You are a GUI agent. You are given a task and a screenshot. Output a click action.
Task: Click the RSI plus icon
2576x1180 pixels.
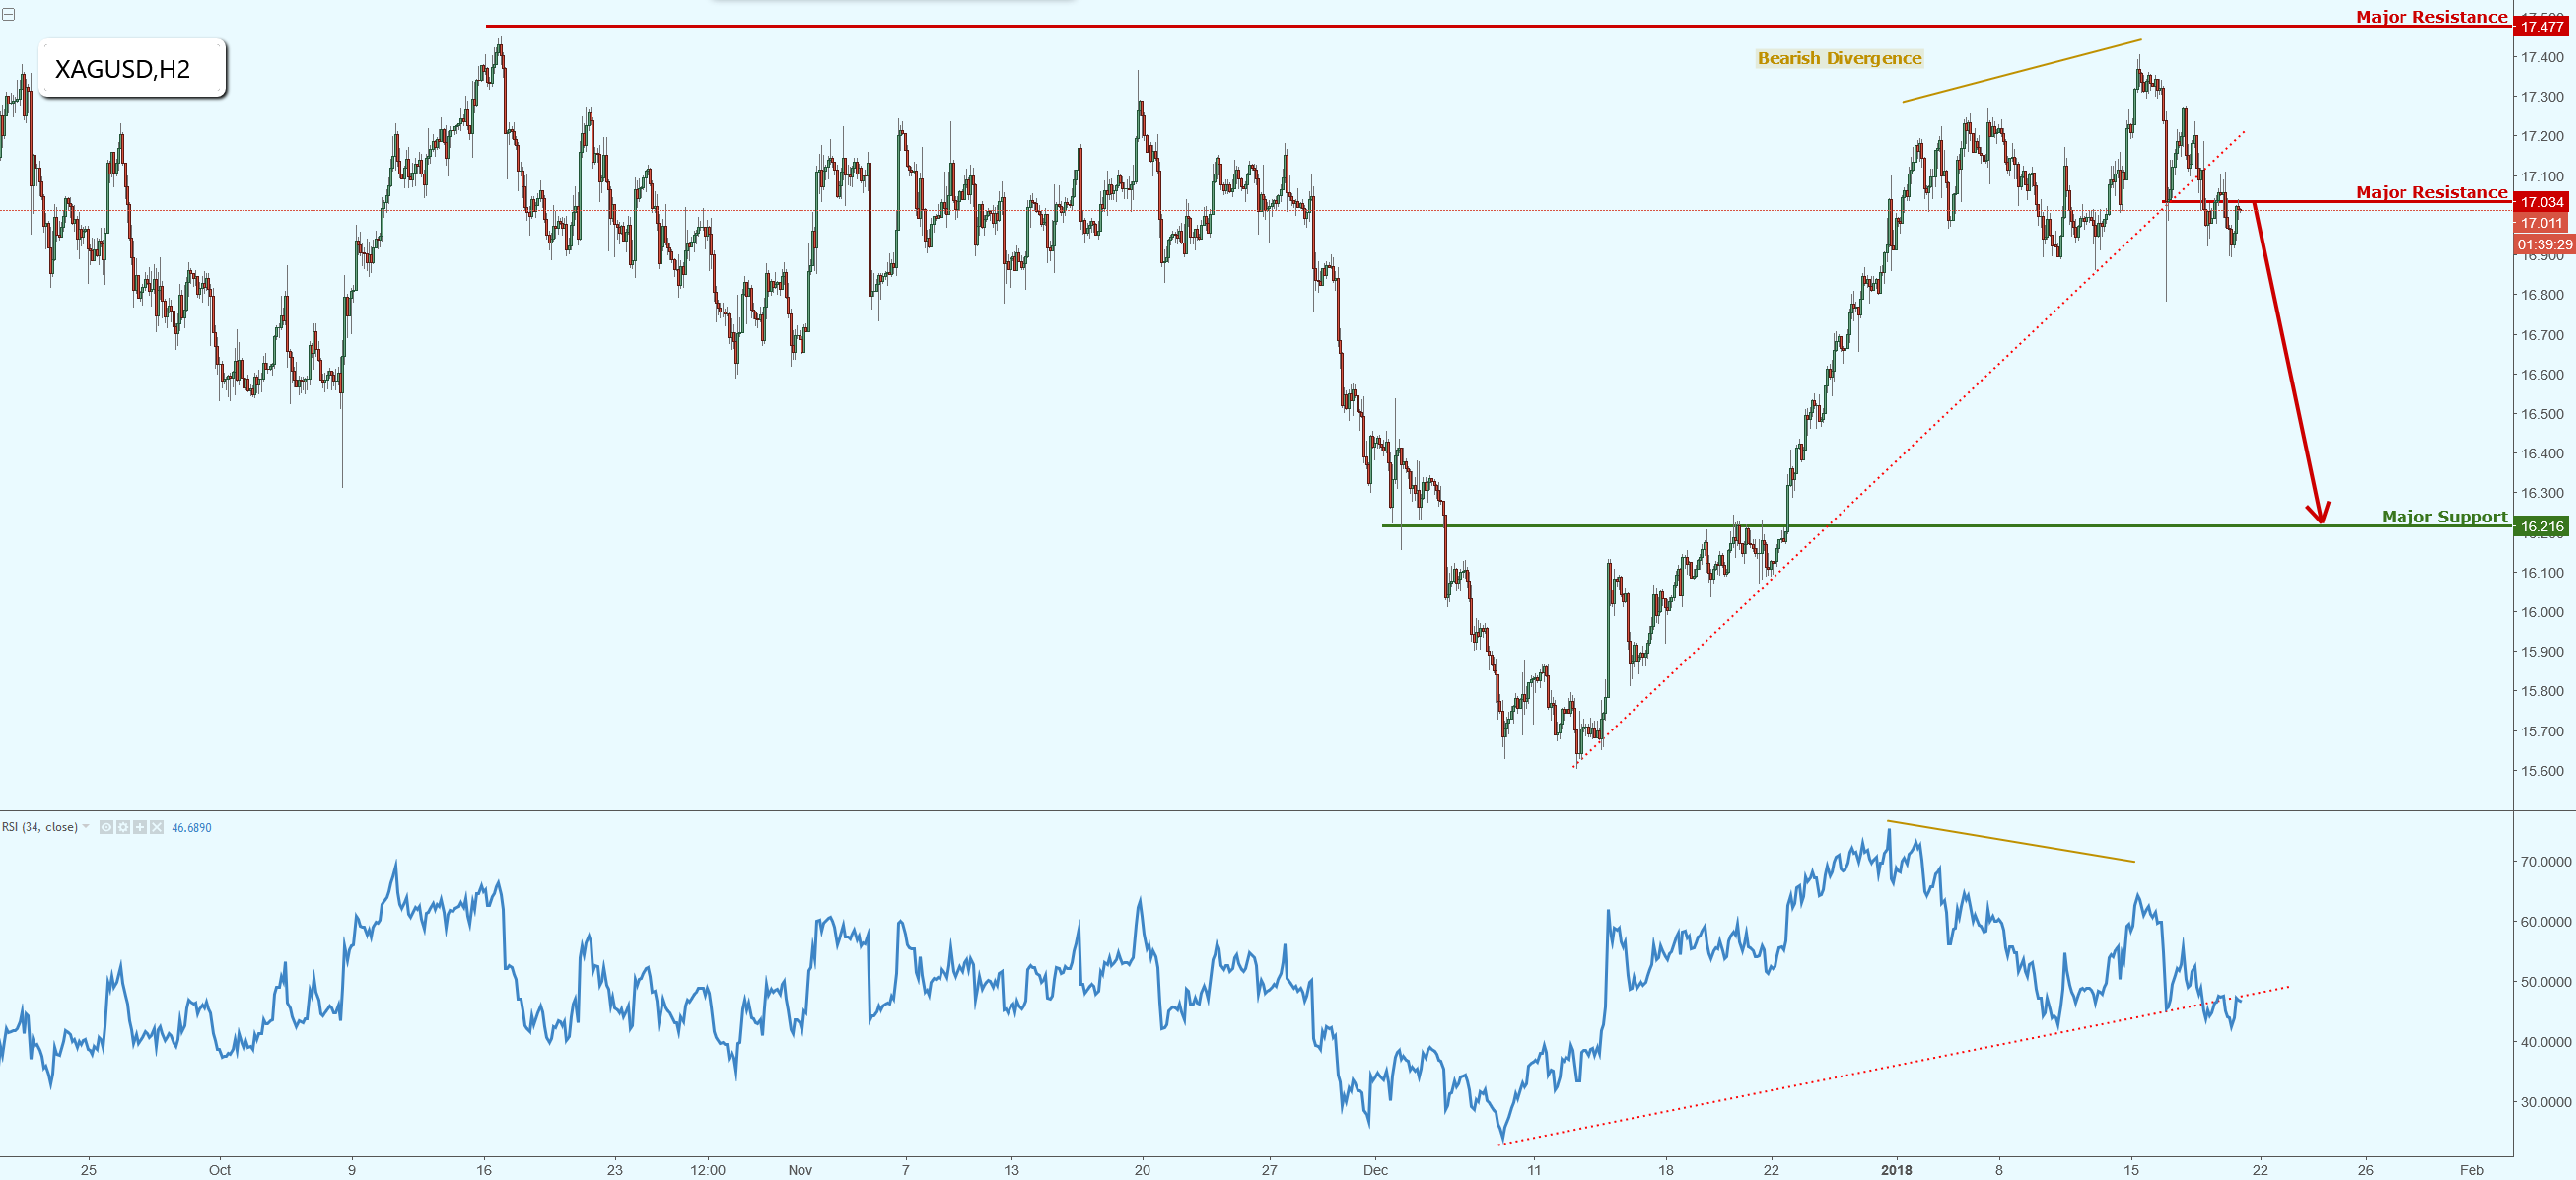click(x=140, y=827)
